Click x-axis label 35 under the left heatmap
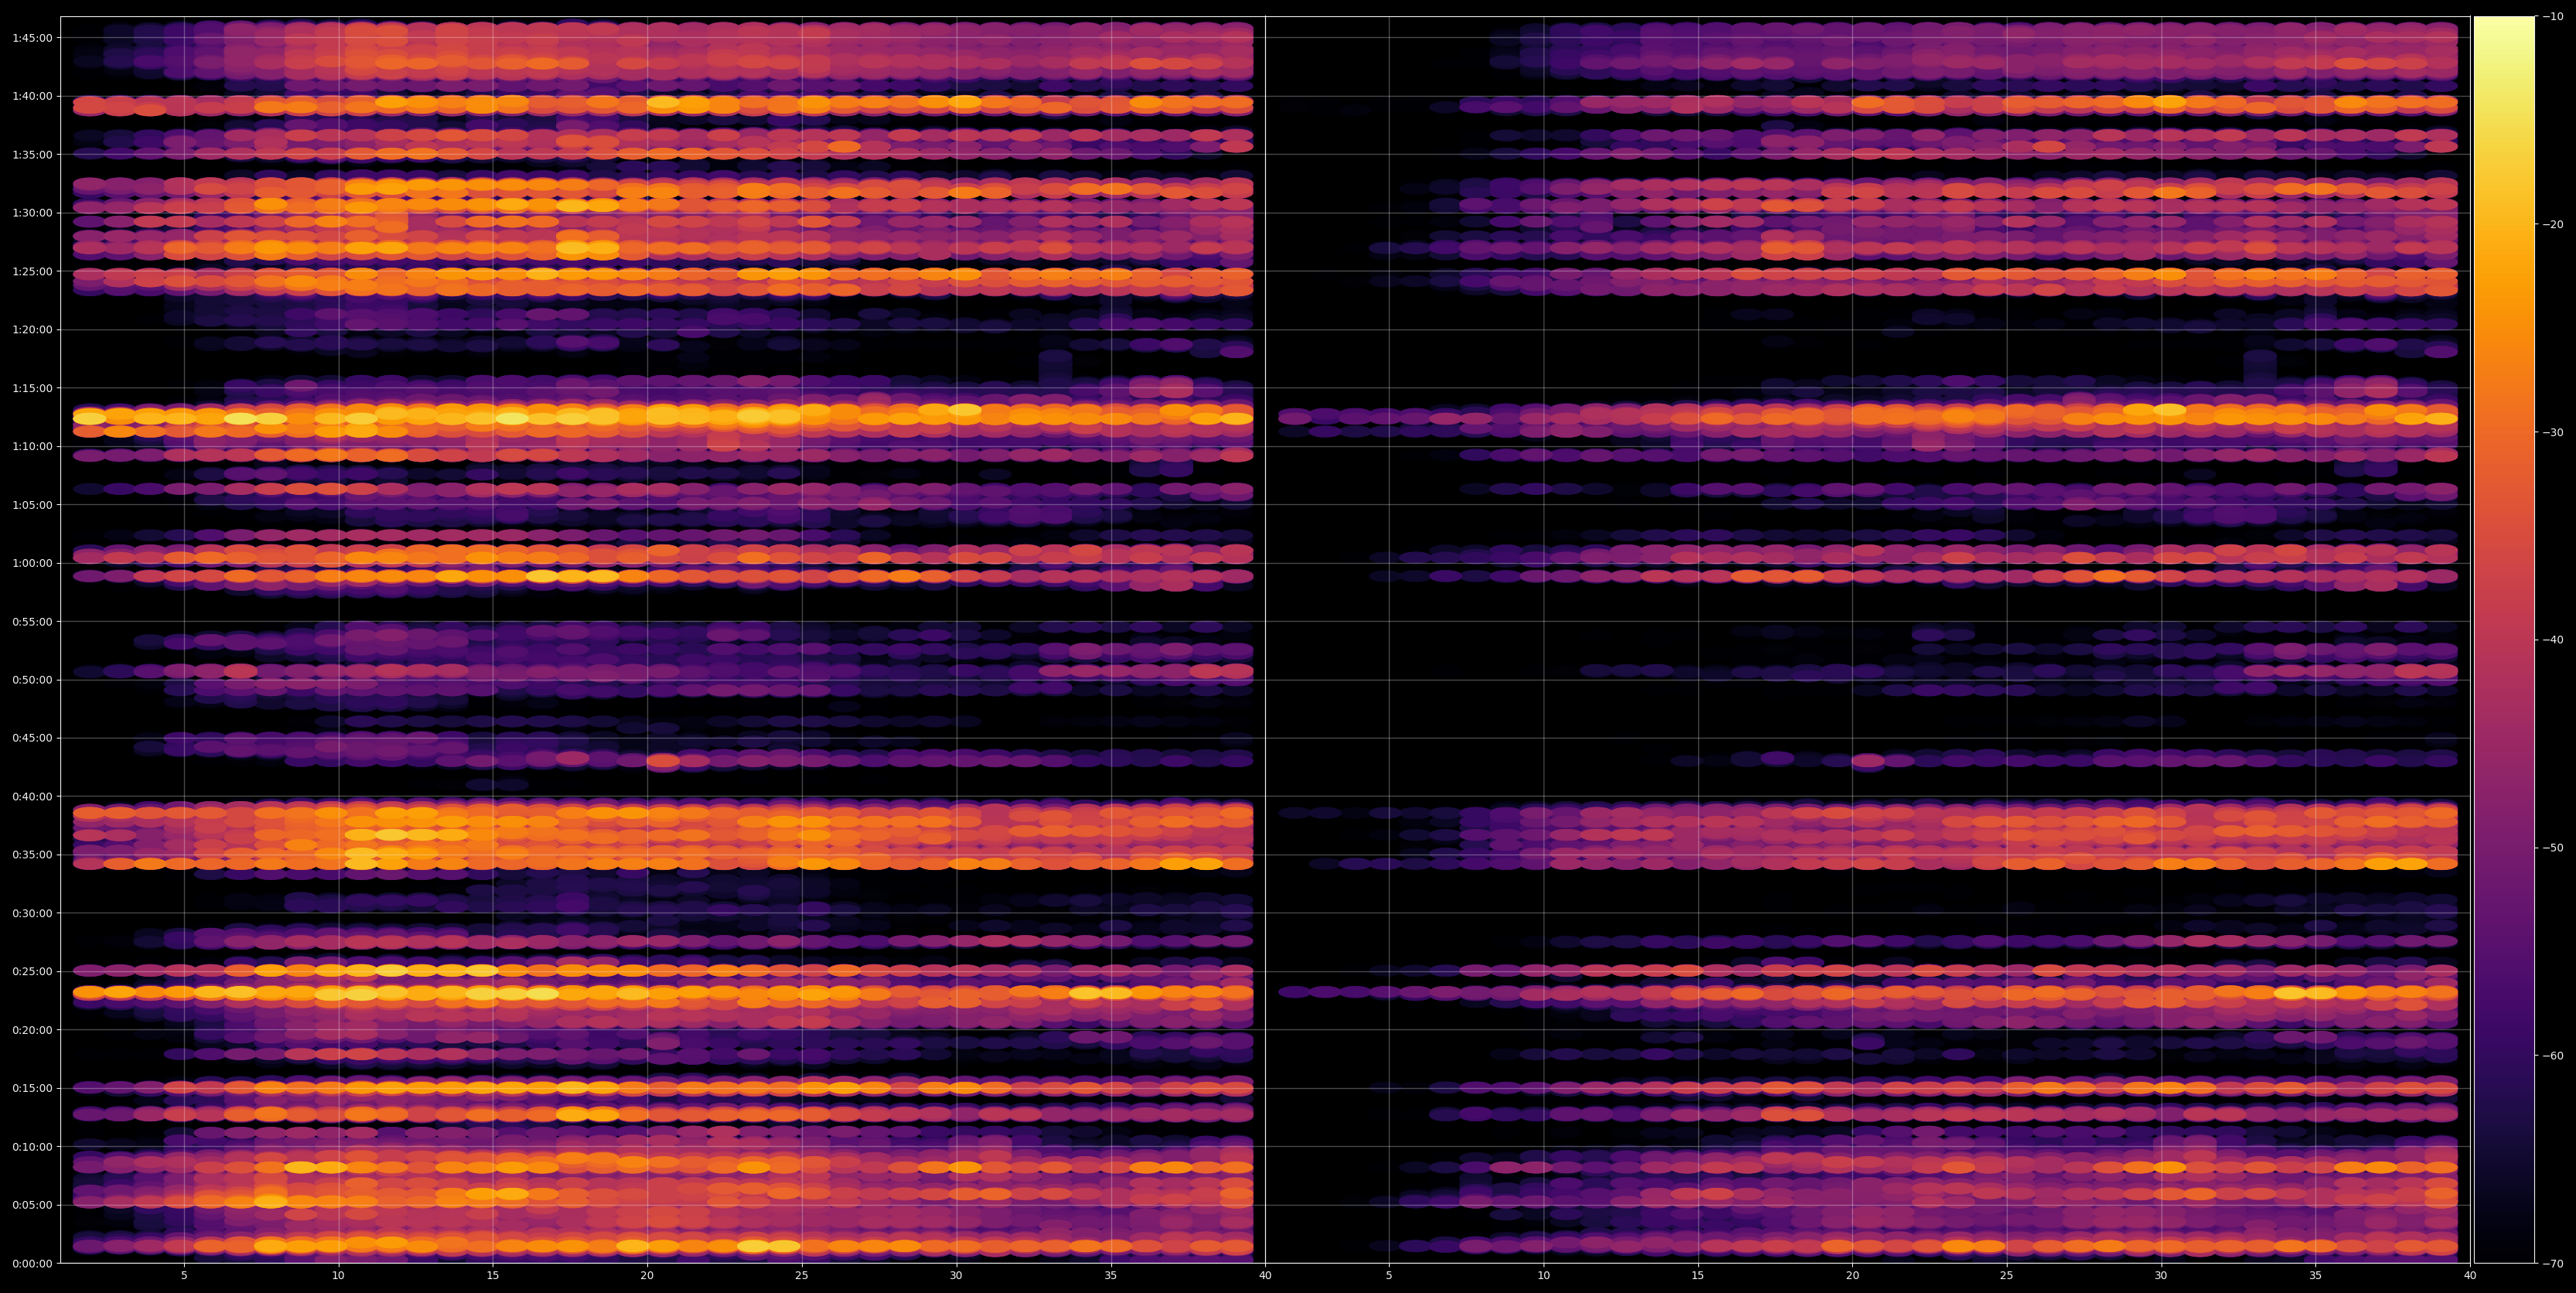 point(1111,1275)
